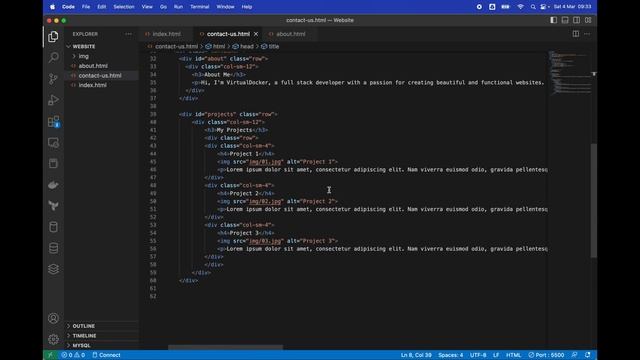Image resolution: width=640 pixels, height=360 pixels.
Task: Change the UTF-8 encoding
Action: pos(478,355)
